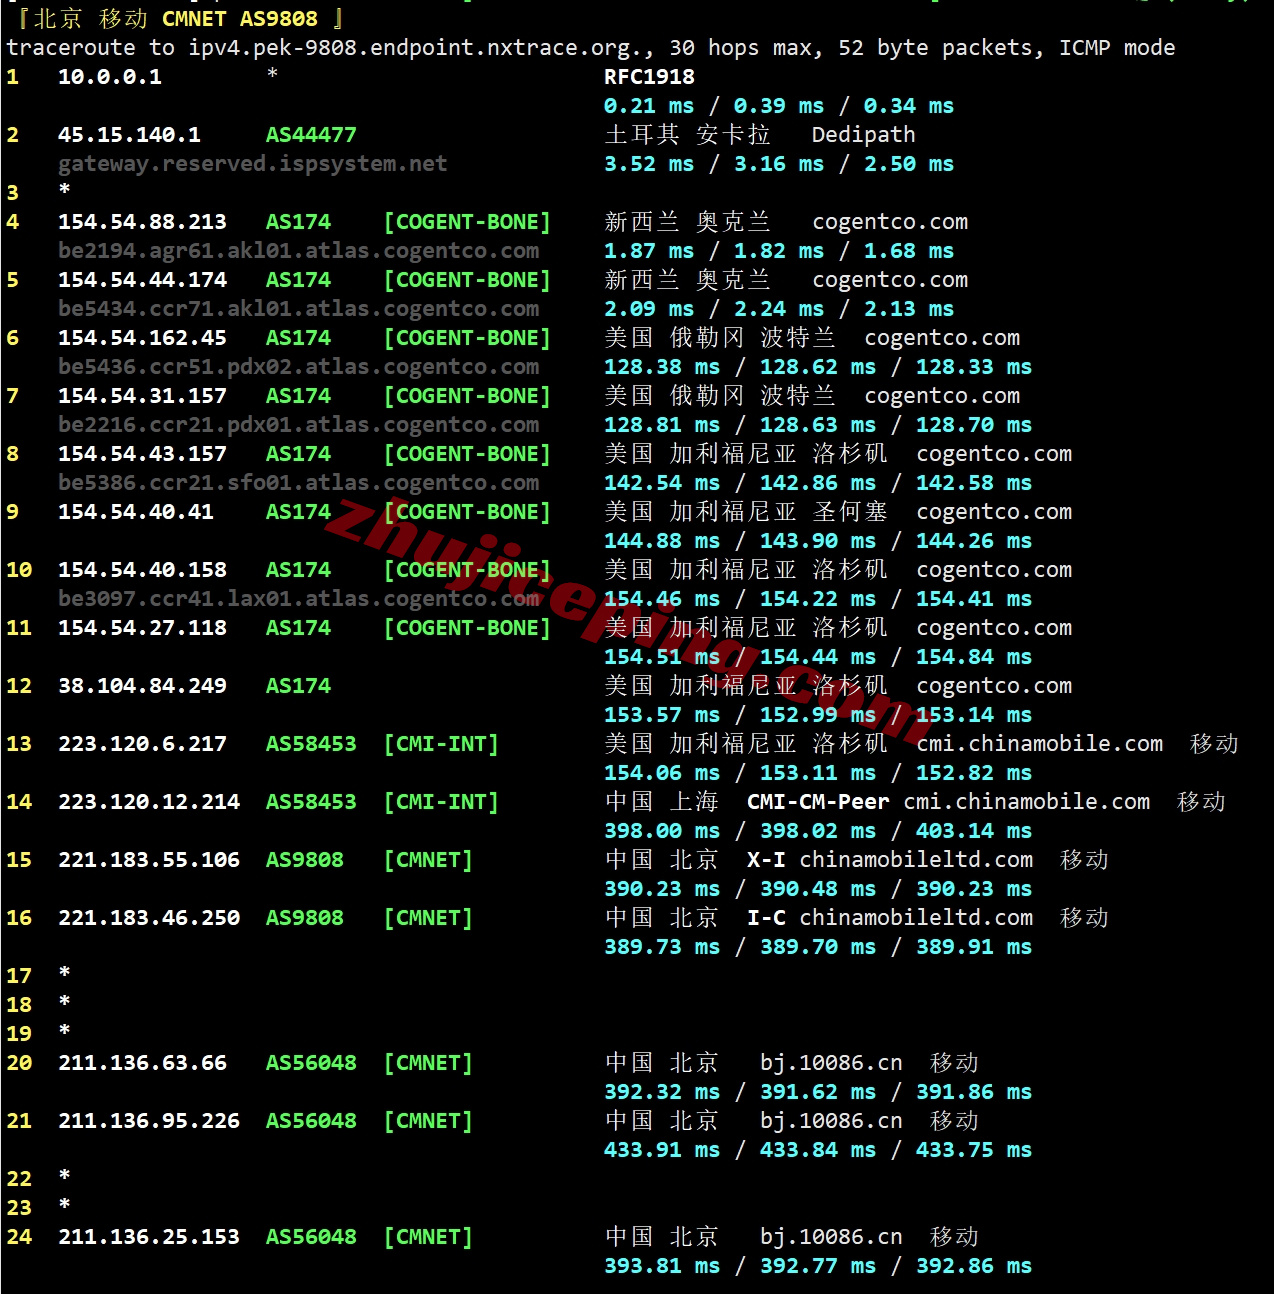This screenshot has height=1294, width=1274.
Task: Select IP 154.54.40.41 on hop 9
Action: click(x=136, y=512)
